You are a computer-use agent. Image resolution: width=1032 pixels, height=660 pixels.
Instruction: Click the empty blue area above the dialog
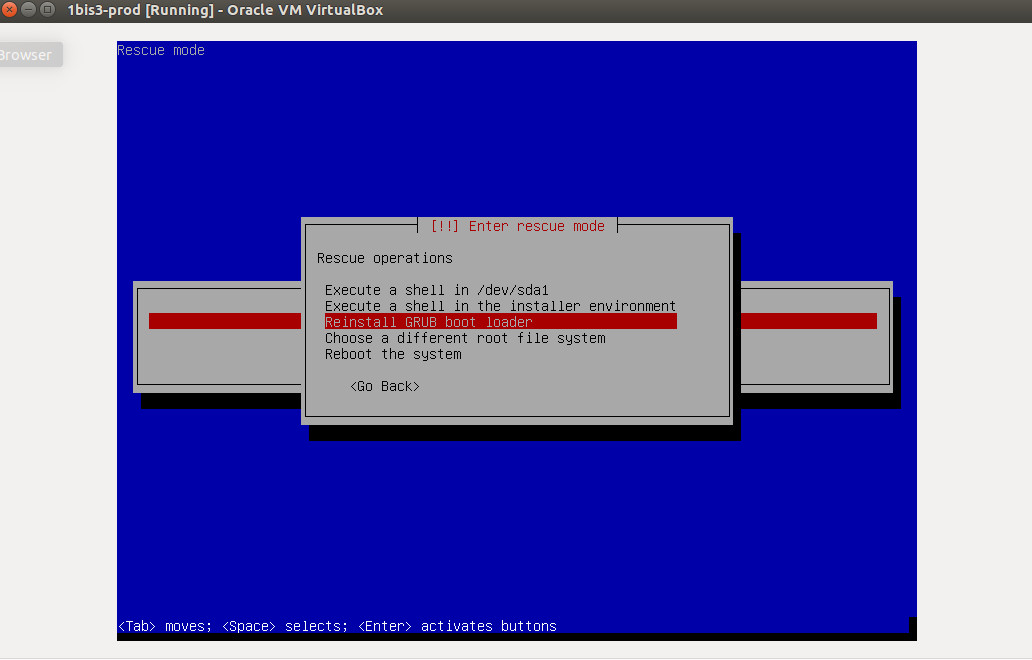click(516, 130)
